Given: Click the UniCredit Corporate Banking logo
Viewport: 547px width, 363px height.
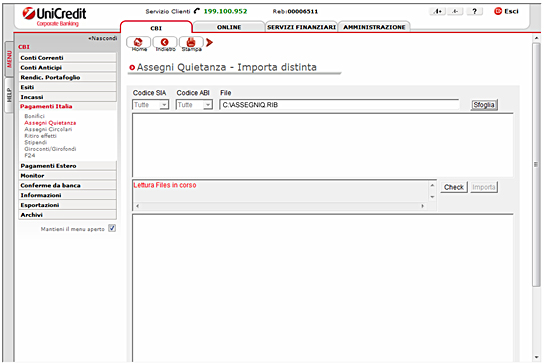Looking at the screenshot, I should pos(54,17).
